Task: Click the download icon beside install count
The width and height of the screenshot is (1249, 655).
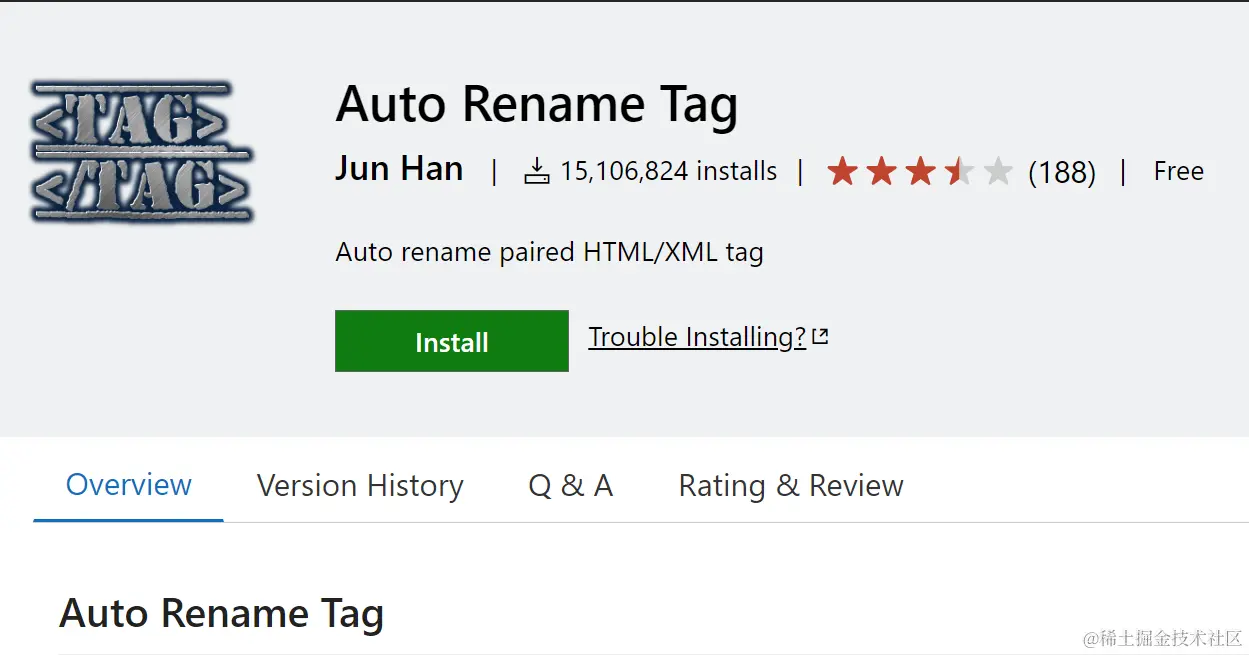Action: (x=537, y=172)
